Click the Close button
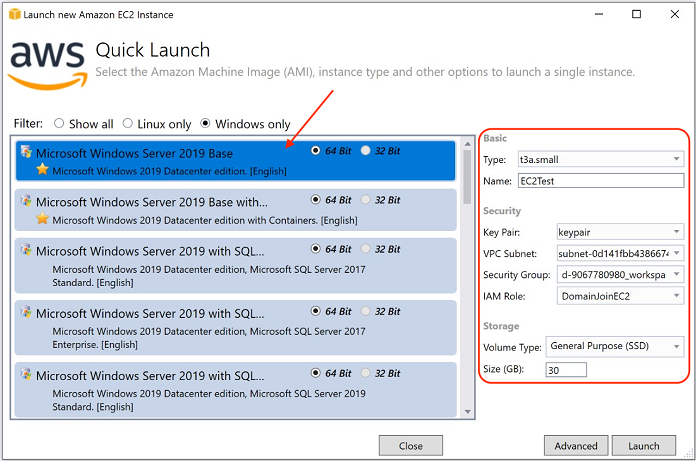The height and width of the screenshot is (461, 696). (x=411, y=445)
